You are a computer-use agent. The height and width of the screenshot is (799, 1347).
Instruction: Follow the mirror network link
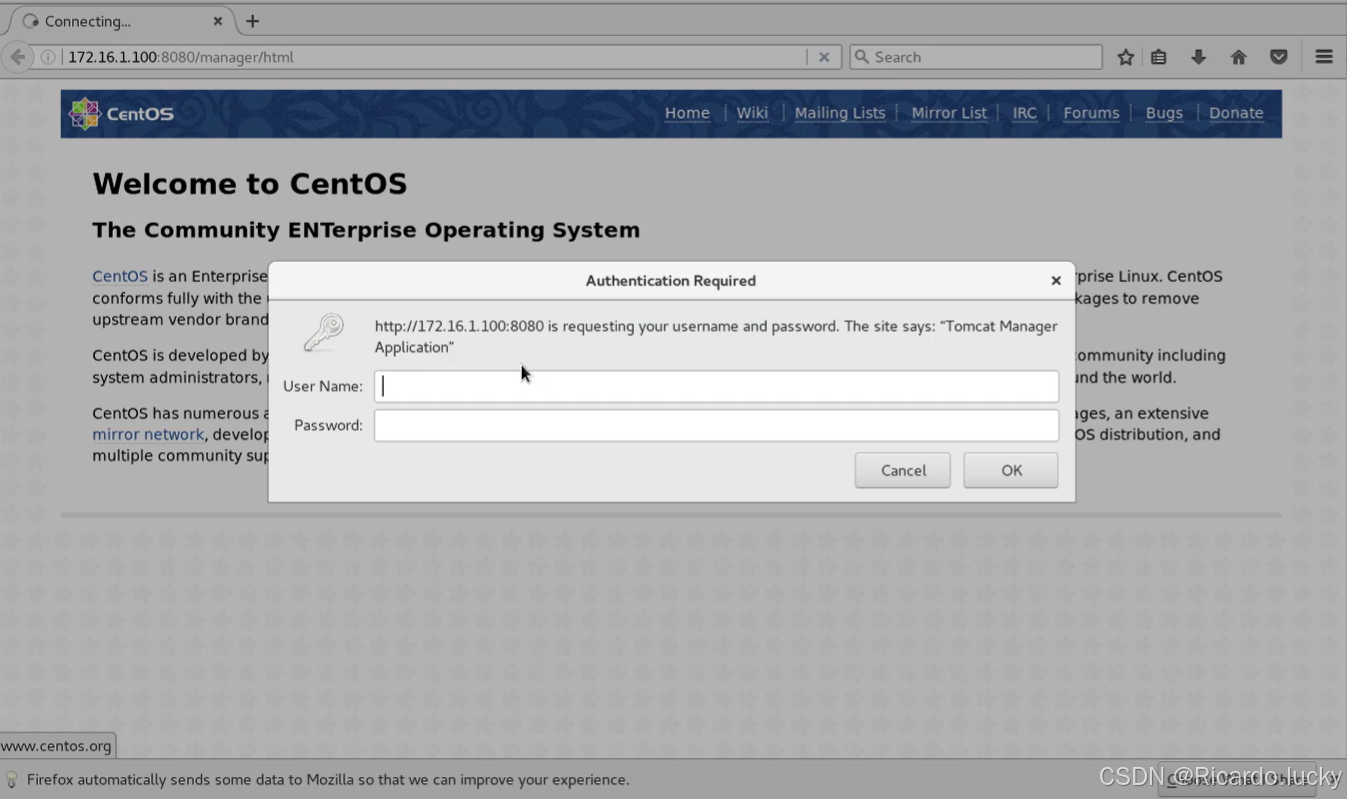[x=148, y=434]
